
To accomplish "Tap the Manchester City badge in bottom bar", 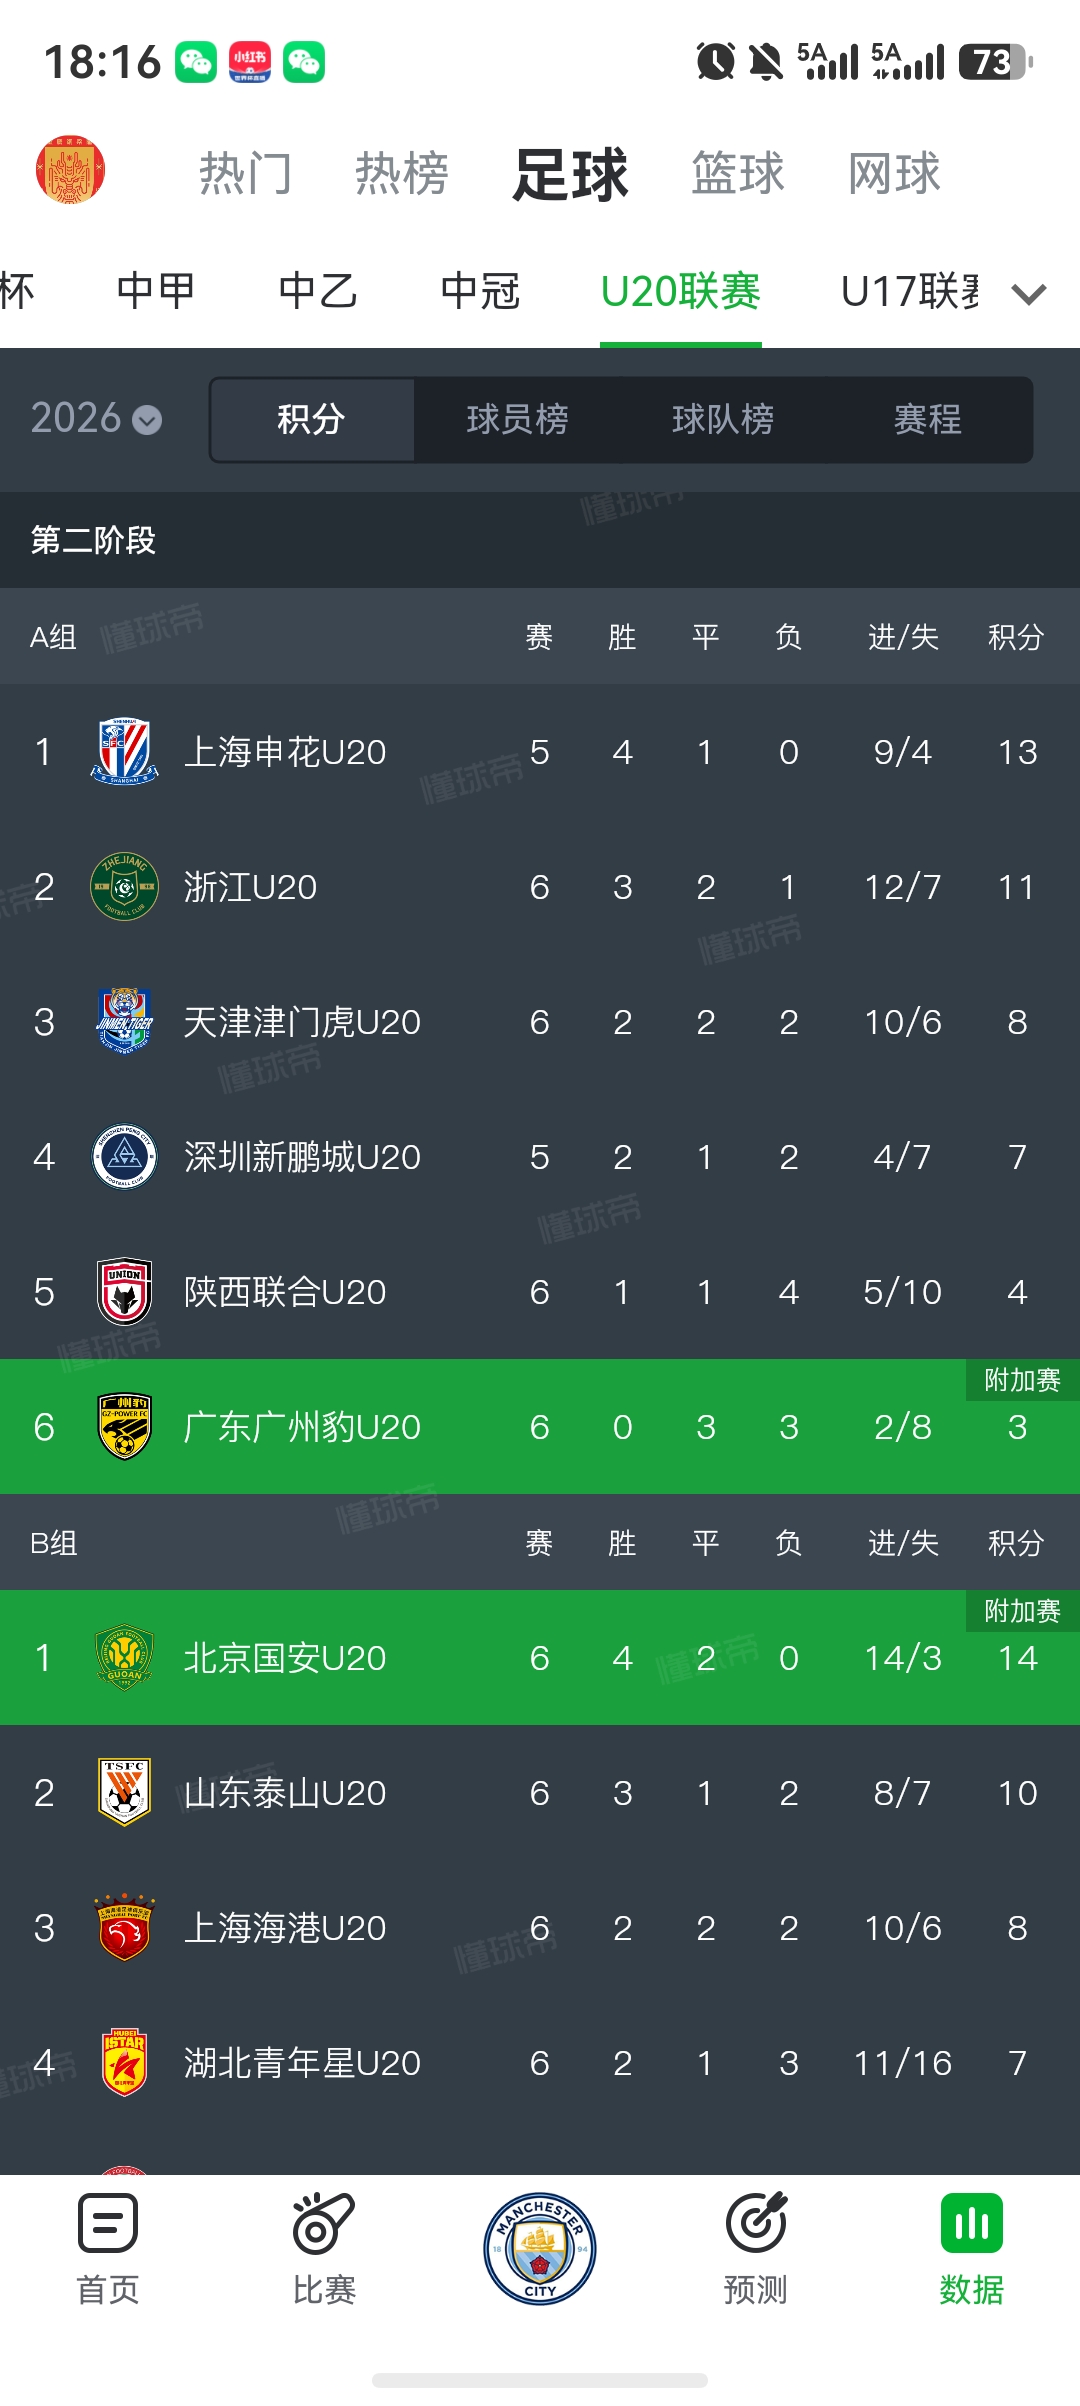I will [540, 2249].
